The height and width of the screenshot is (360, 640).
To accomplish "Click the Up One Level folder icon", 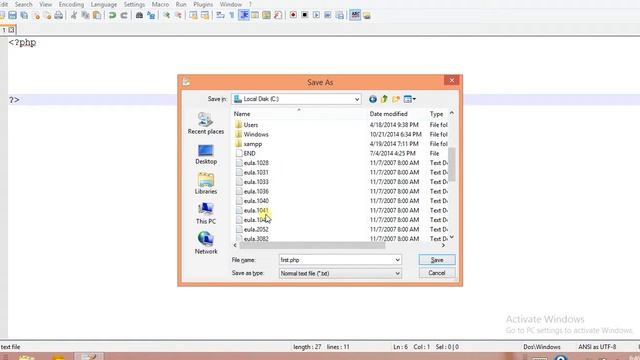I will pos(384,99).
